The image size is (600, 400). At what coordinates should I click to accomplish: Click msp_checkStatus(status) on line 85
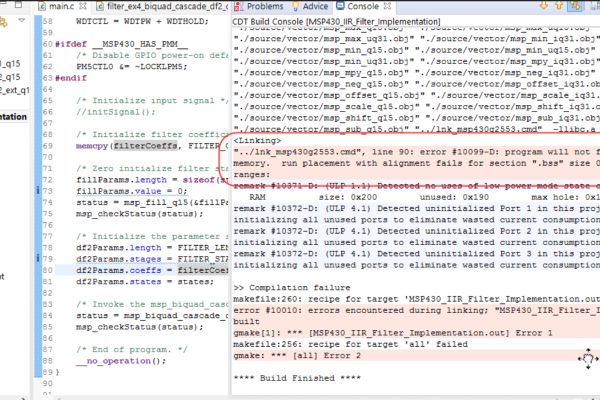tap(140, 327)
